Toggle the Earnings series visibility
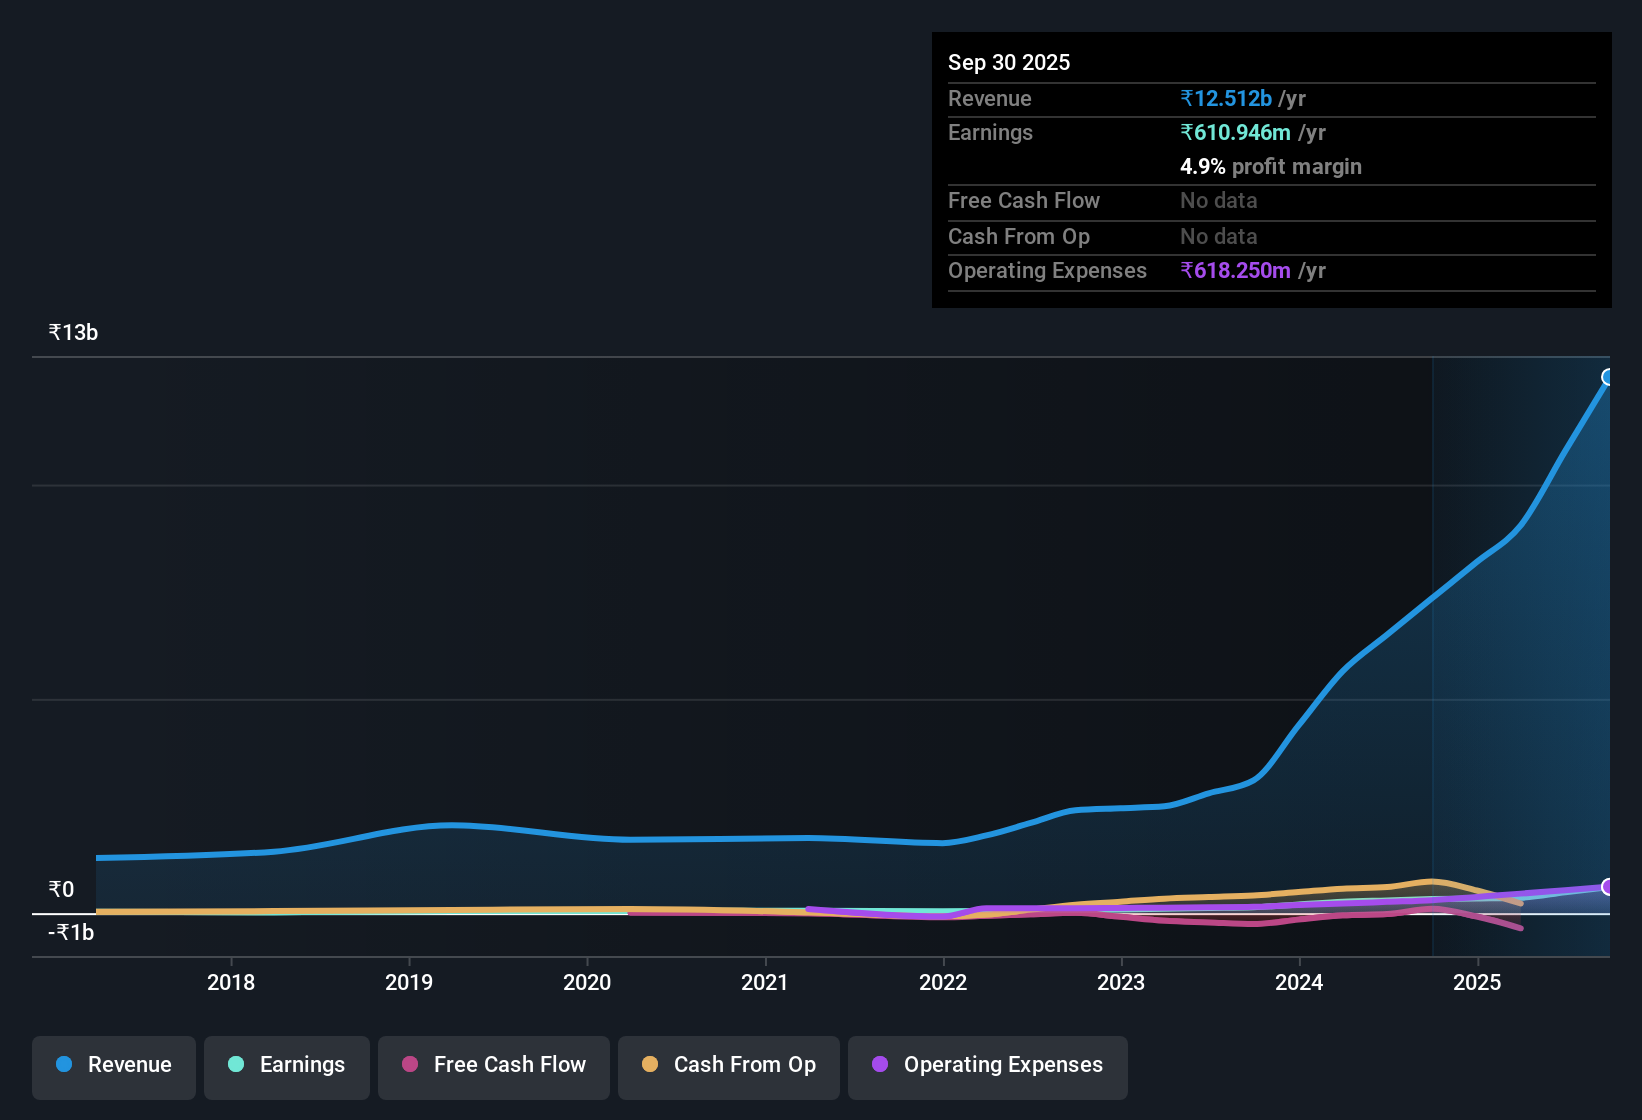Image resolution: width=1642 pixels, height=1120 pixels. pos(286,1066)
